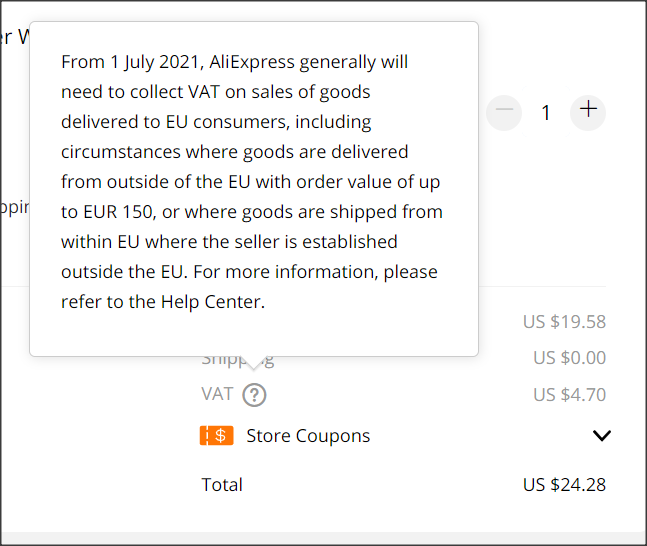Screen dimensions: 647x546
Task: Click the orange coupon dollar icon
Action: click(217, 436)
